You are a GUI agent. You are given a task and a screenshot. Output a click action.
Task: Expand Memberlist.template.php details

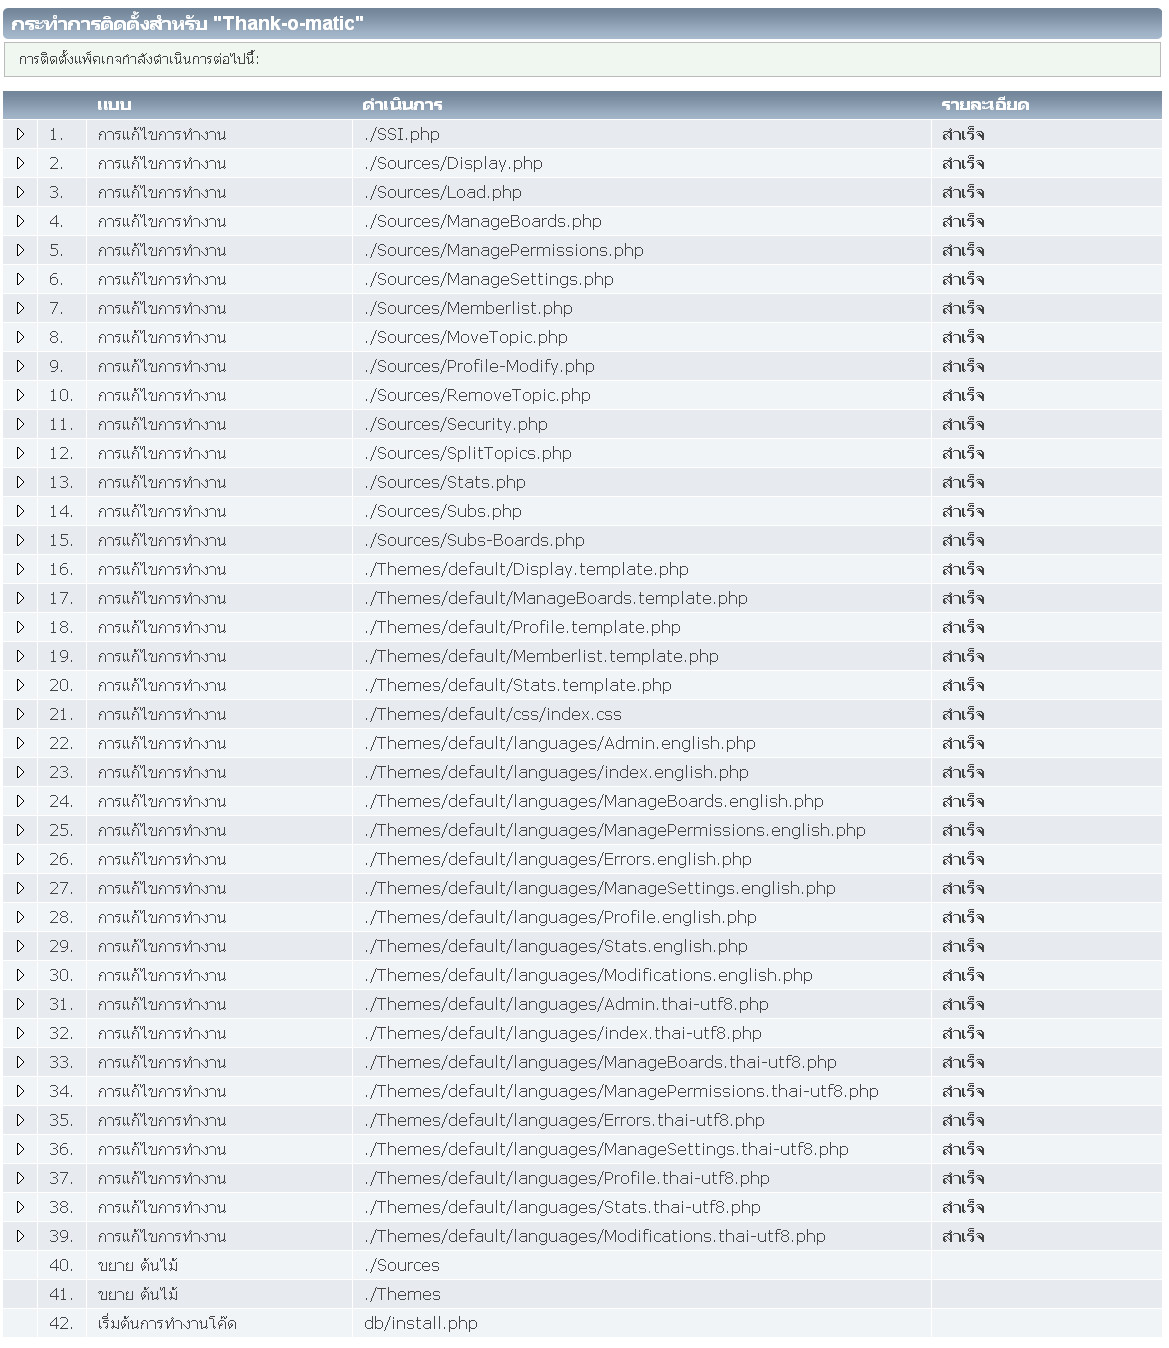click(20, 656)
